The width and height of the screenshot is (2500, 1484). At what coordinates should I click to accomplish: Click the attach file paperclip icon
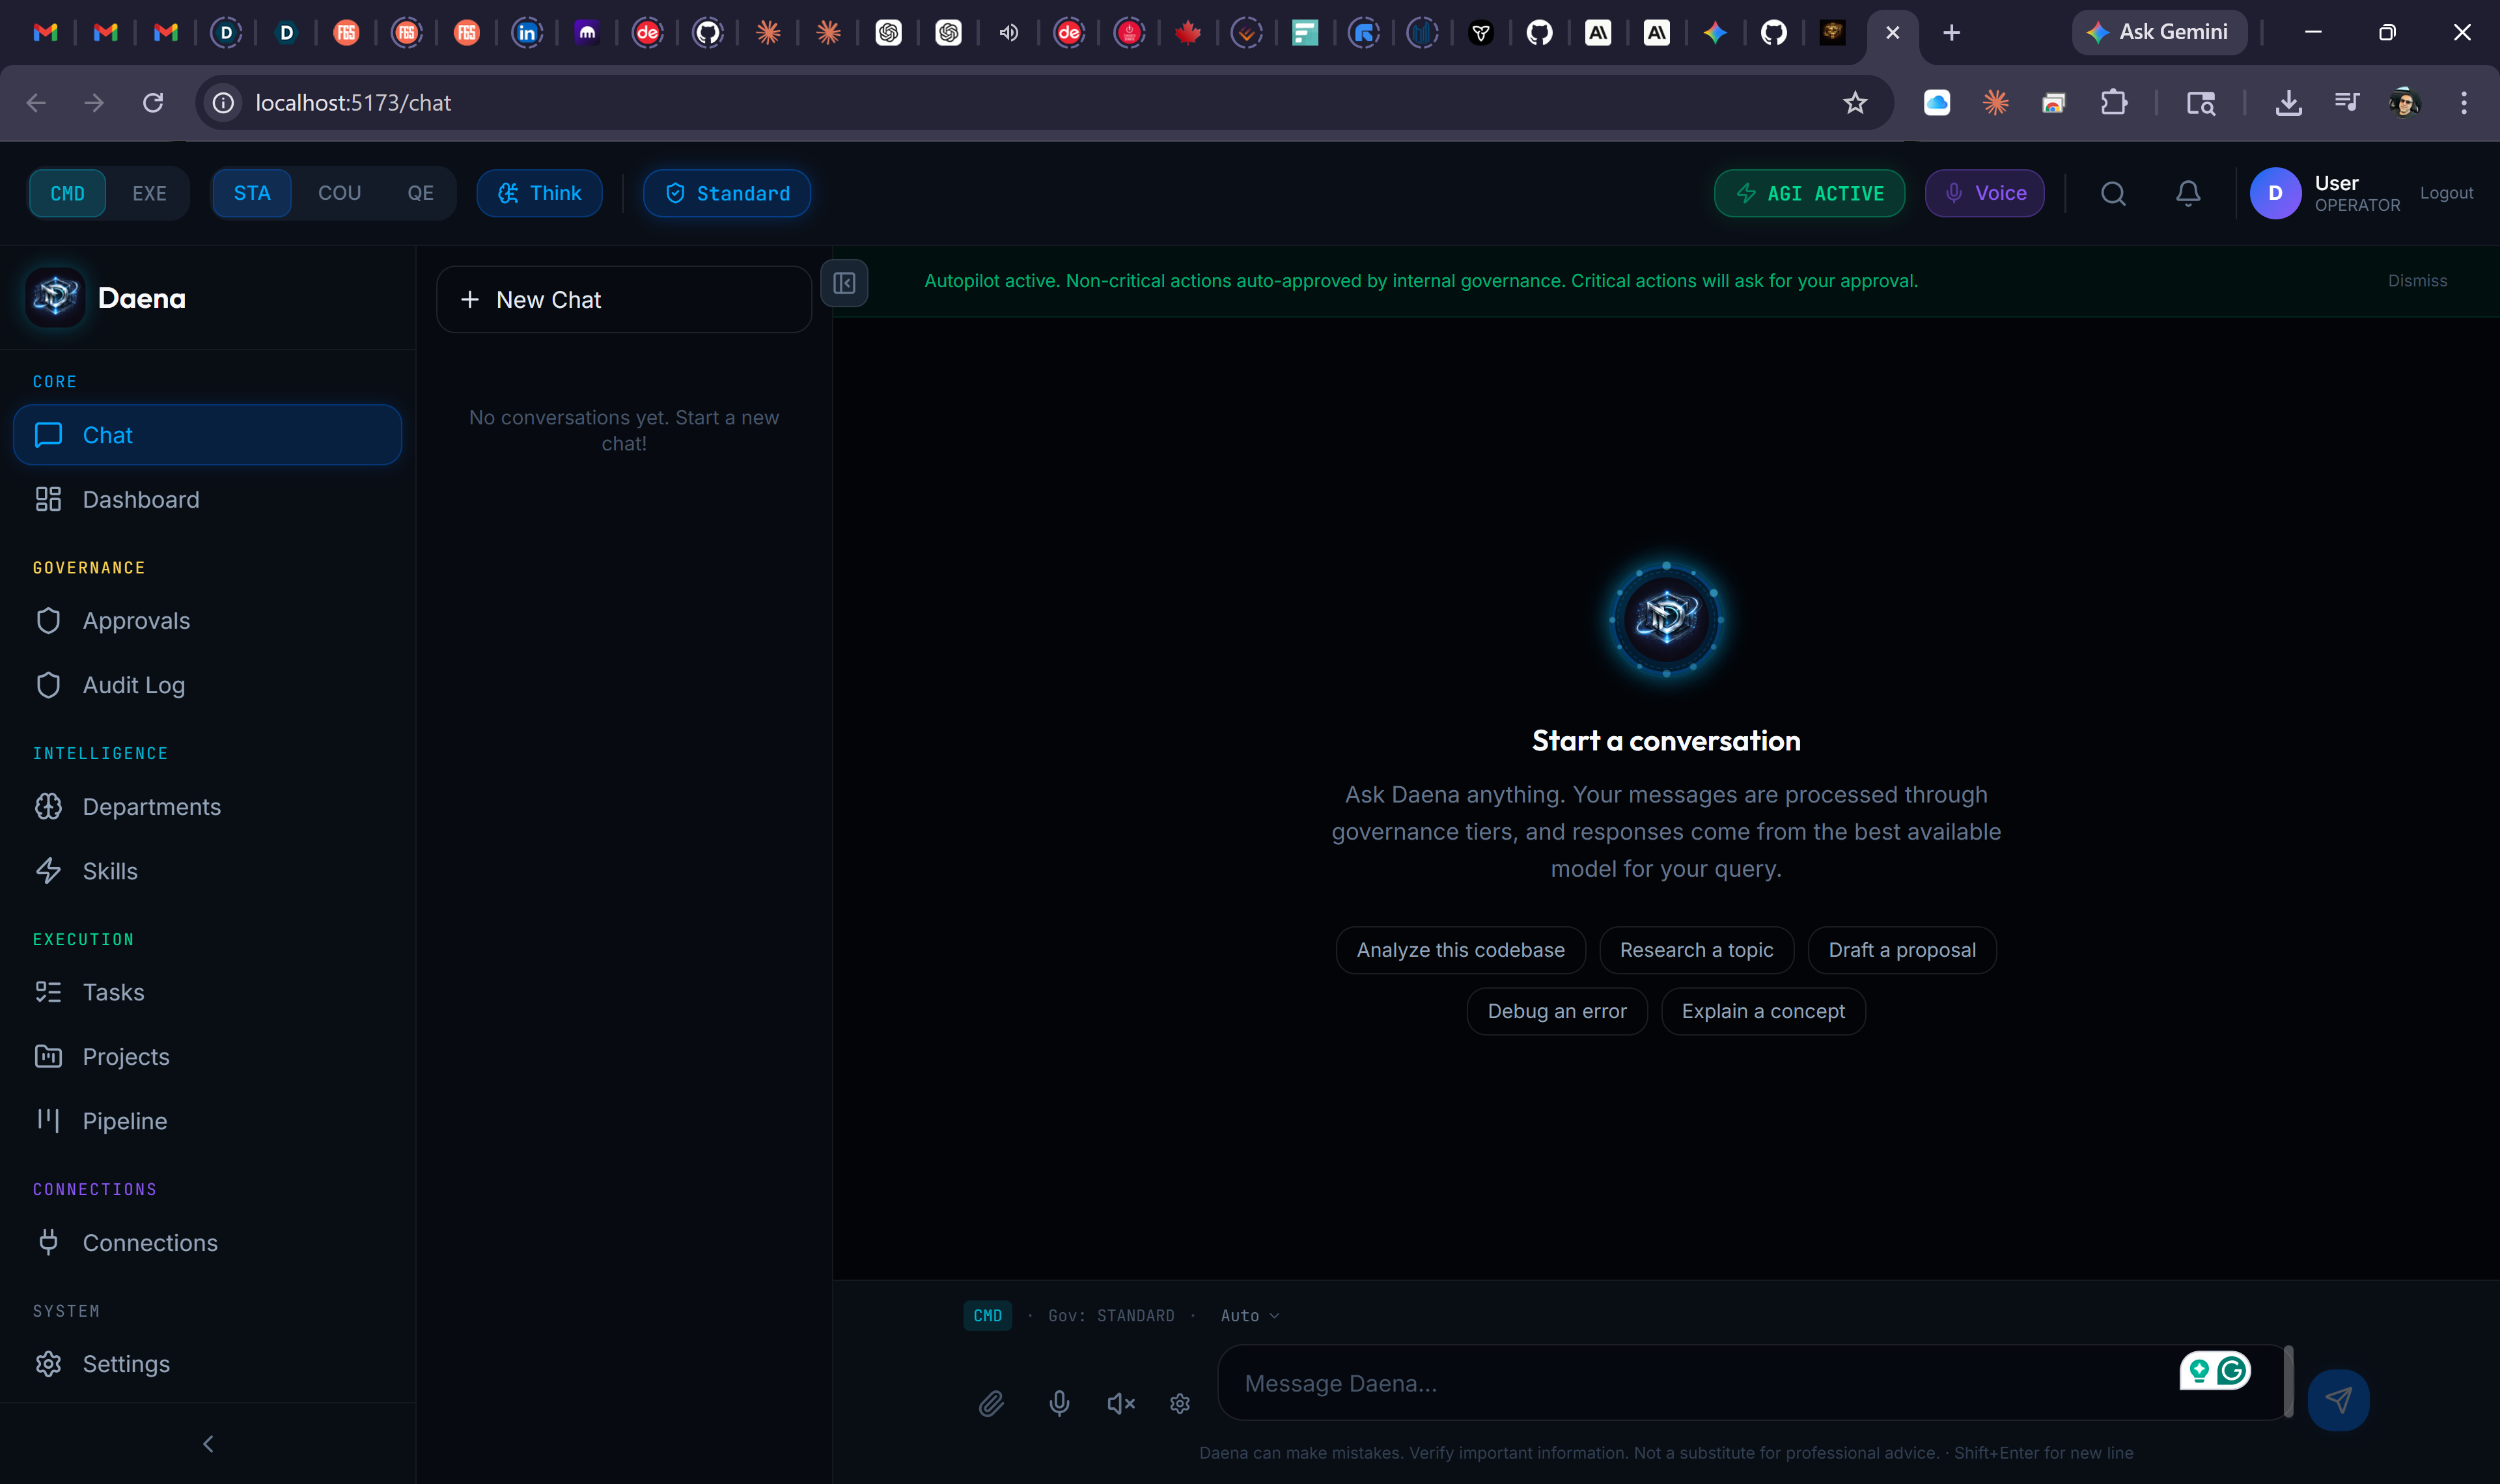coord(991,1403)
